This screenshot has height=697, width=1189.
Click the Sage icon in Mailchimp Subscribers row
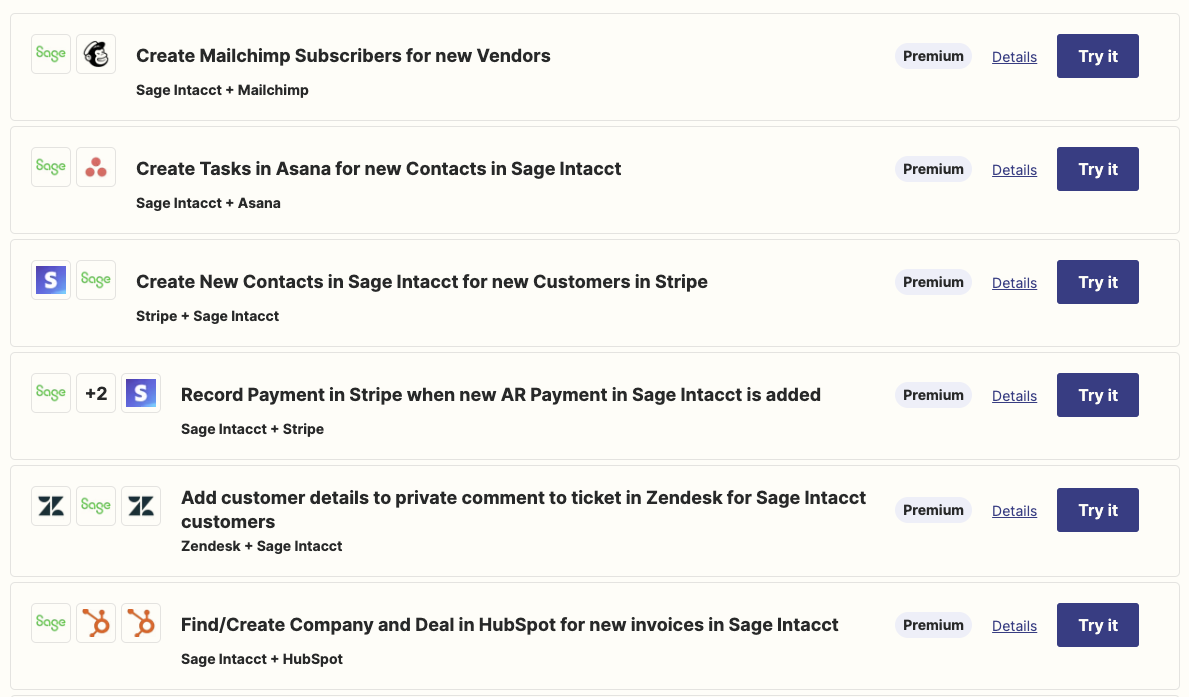pos(51,54)
